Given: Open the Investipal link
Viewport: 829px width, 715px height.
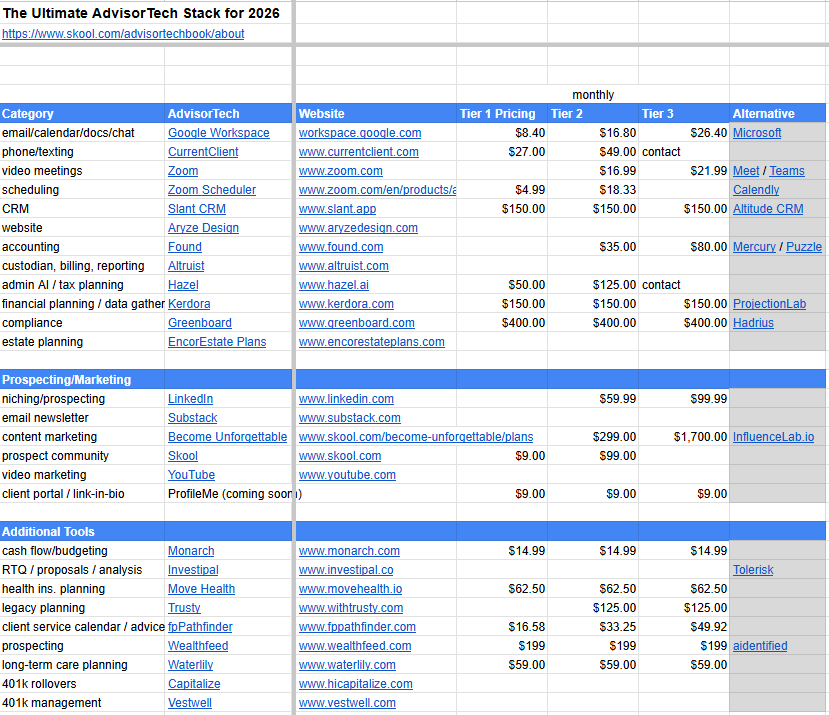Looking at the screenshot, I should tap(193, 570).
